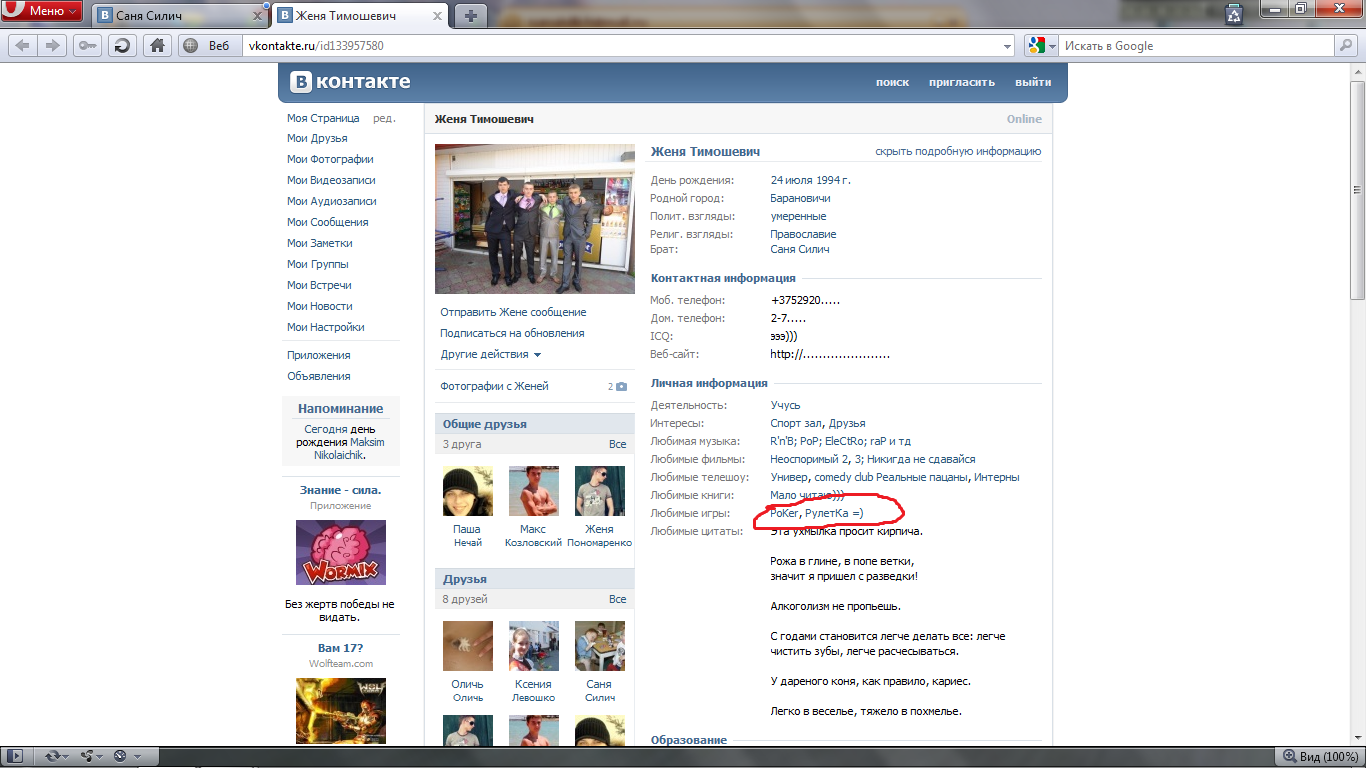Expand the Другие действия dropdown
The height and width of the screenshot is (768, 1366).
(491, 354)
